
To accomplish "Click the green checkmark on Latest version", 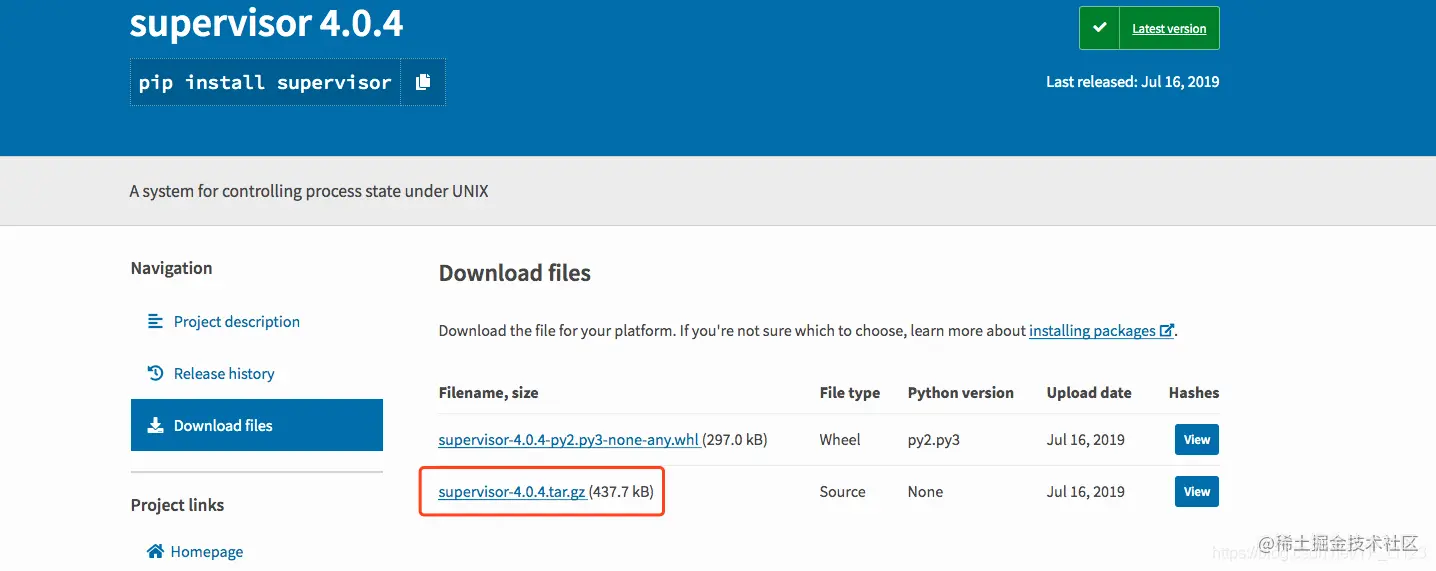I will click(1100, 28).
